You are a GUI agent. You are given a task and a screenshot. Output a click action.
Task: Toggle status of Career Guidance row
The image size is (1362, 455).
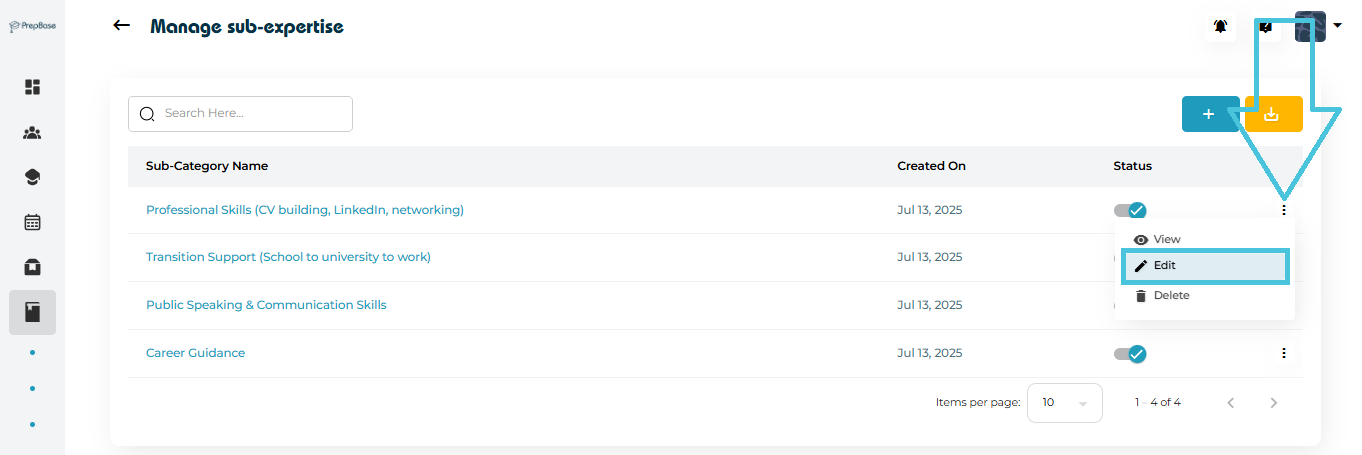(x=1130, y=353)
